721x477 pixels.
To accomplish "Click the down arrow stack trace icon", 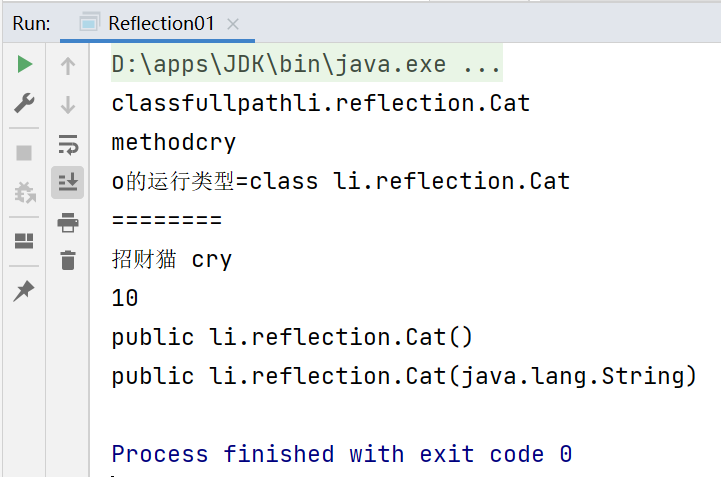I will pos(68,105).
